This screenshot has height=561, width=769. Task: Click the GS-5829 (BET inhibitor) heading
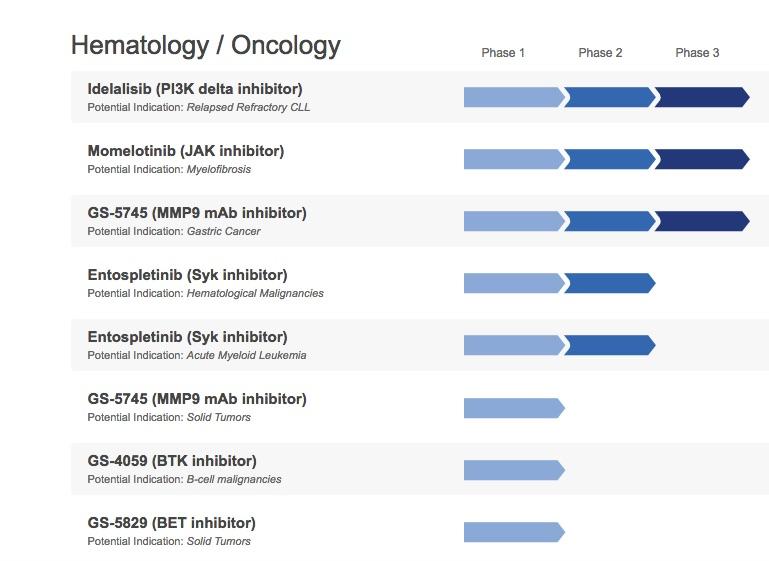[x=171, y=523]
